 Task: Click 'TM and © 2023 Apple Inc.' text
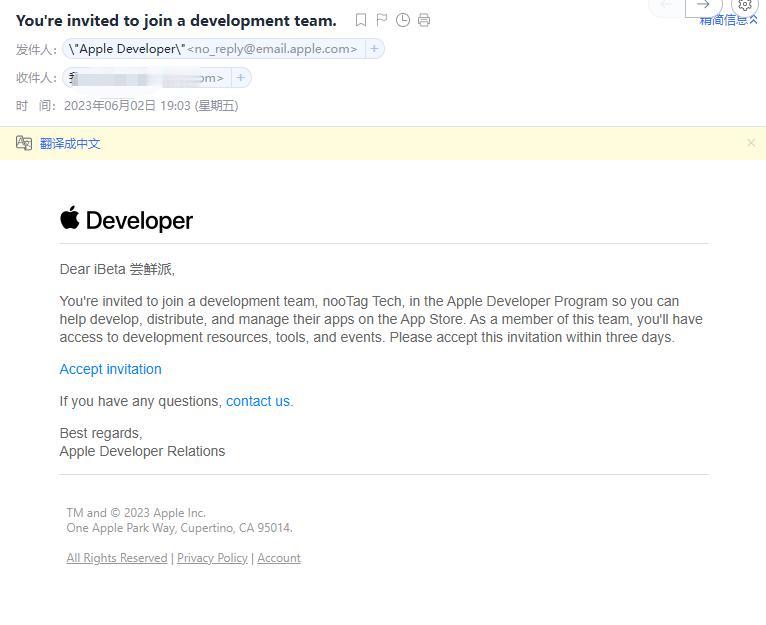click(x=136, y=513)
